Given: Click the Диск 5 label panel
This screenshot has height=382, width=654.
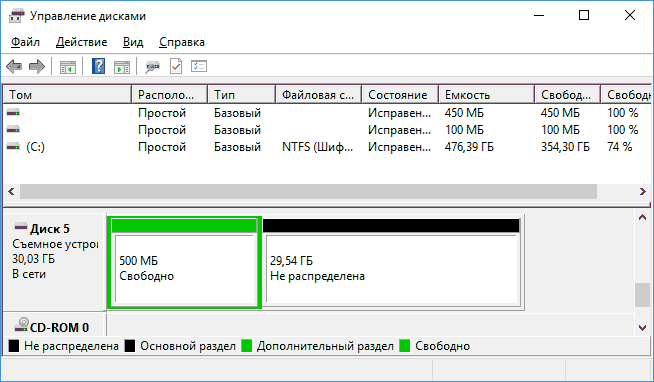Looking at the screenshot, I should coord(54,262).
